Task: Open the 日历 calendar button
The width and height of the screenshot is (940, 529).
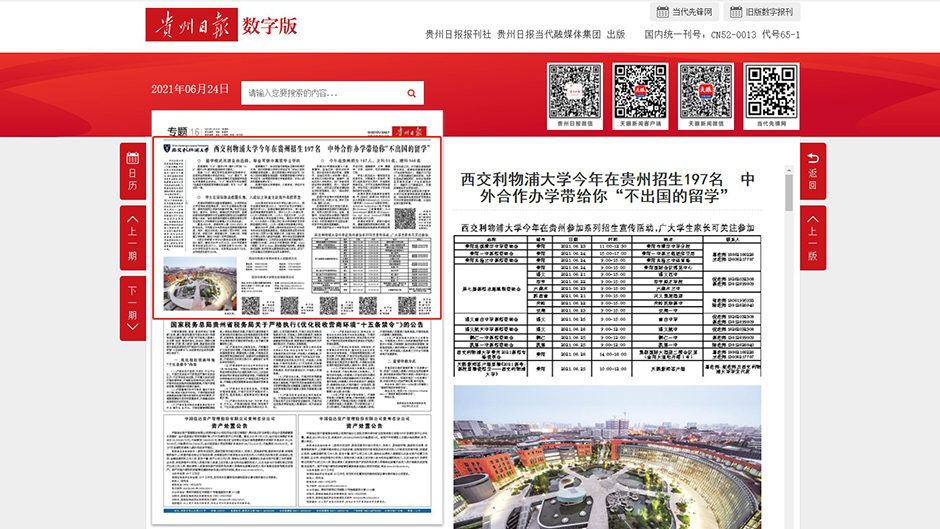Action: tap(132, 172)
